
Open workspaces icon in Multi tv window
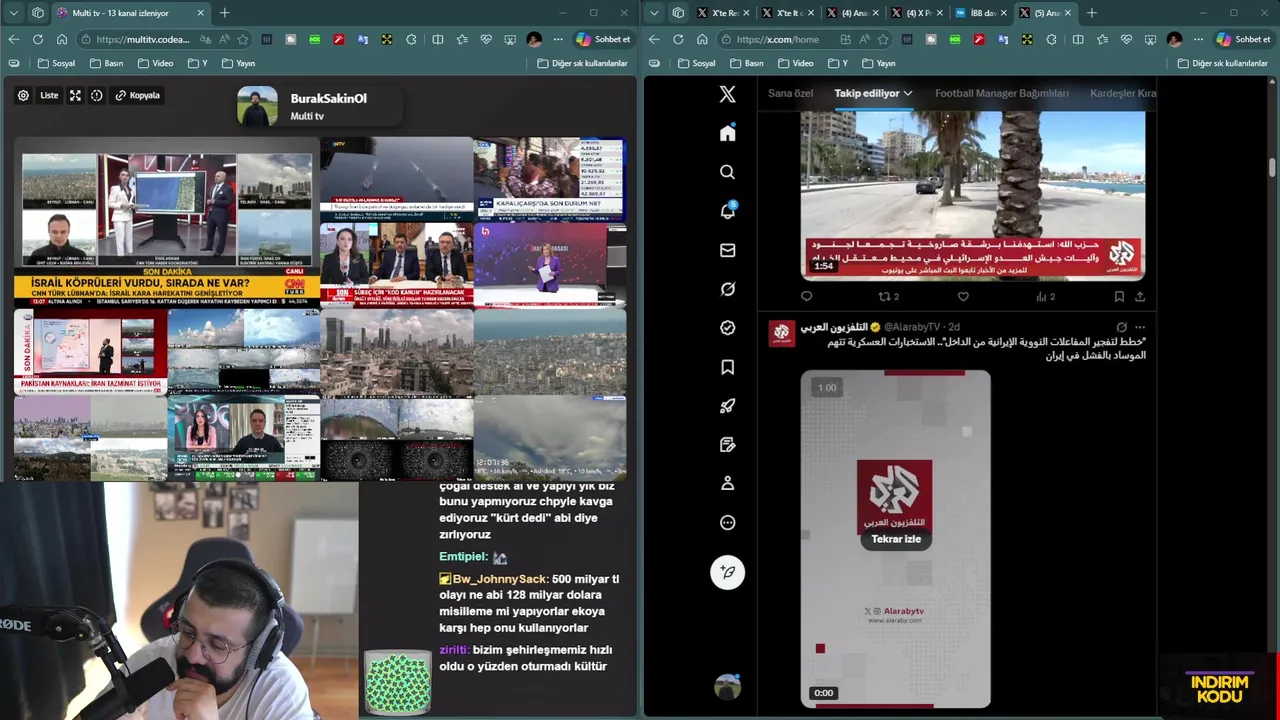click(x=38, y=13)
